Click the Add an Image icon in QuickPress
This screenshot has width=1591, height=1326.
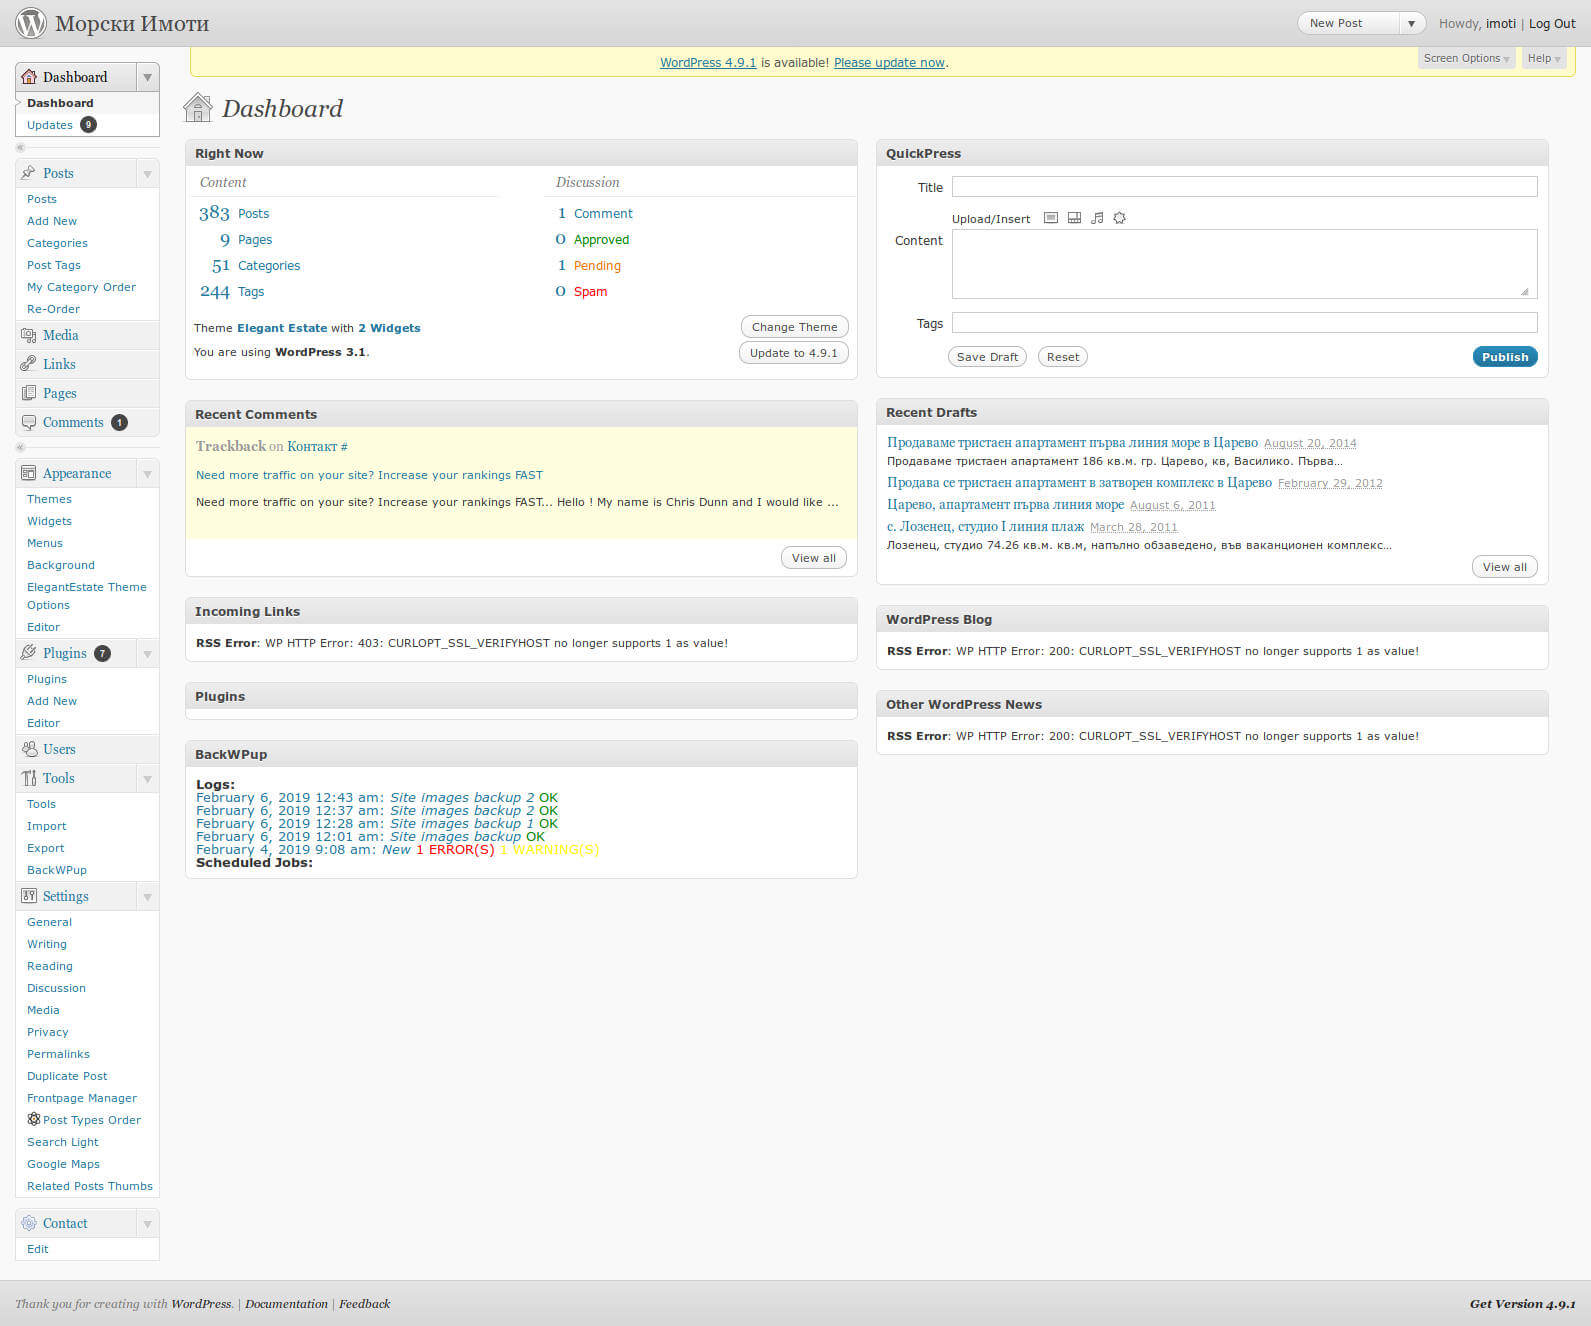(1051, 218)
